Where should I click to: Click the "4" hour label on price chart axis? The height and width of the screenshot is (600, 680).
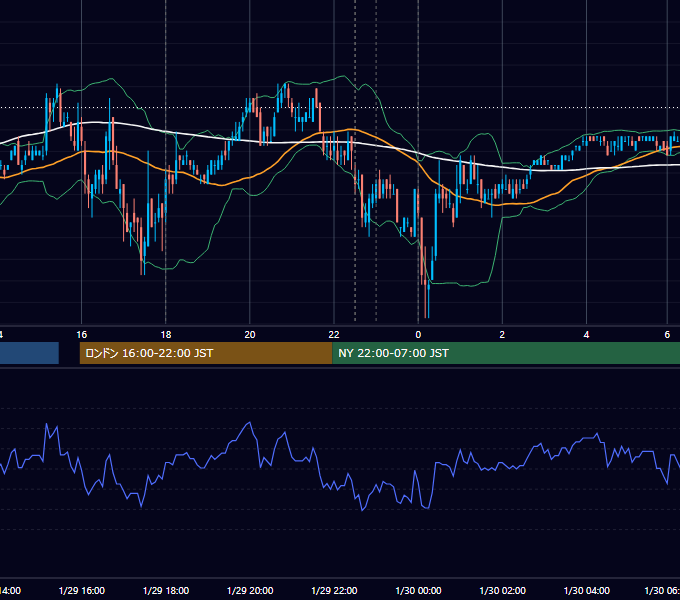pos(586,335)
